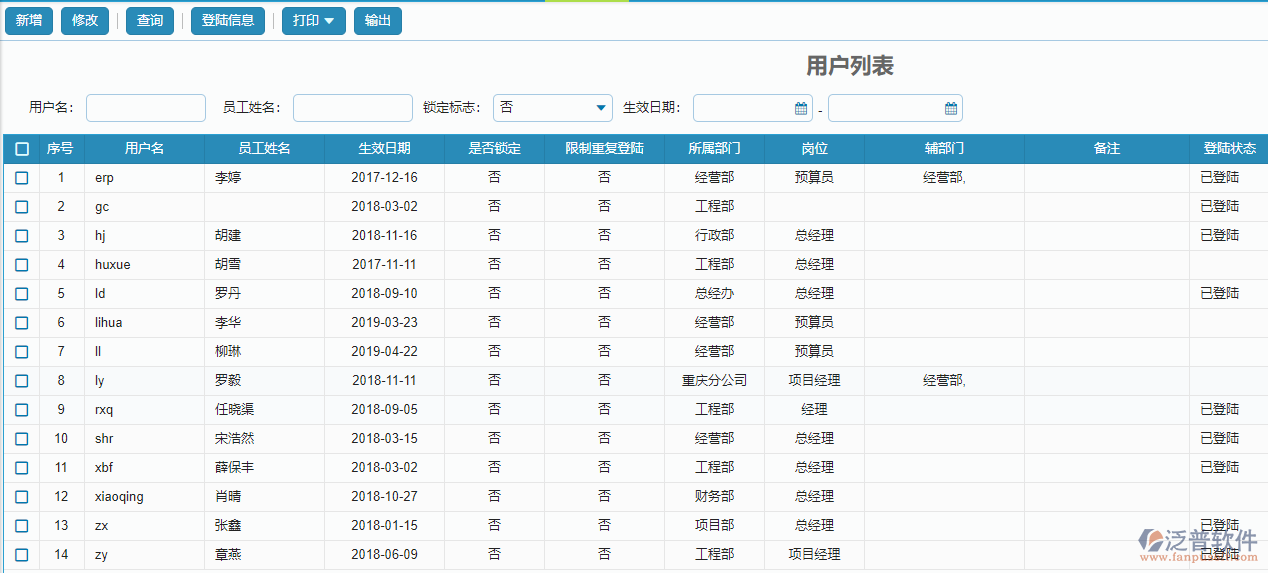Click the 输出 button
1268x573 pixels.
(x=378, y=20)
